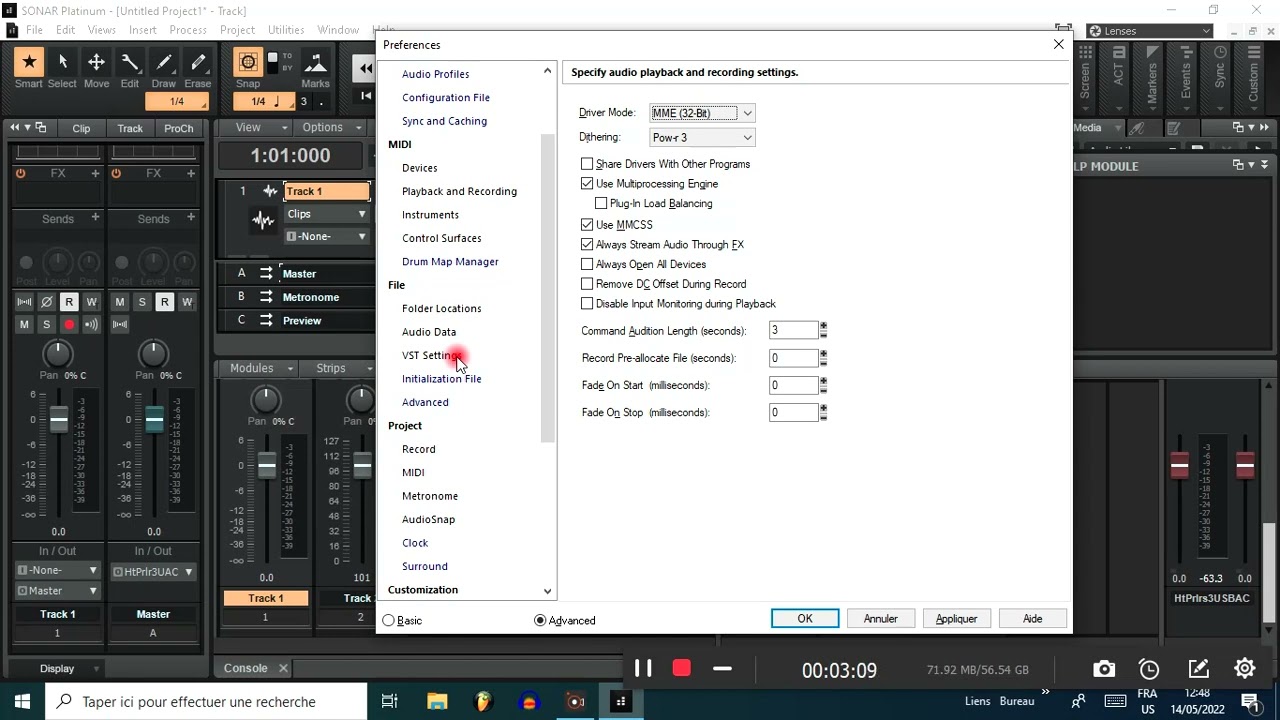Viewport: 1280px width, 720px height.
Task: Toggle the Snap grid icon
Action: (x=247, y=63)
